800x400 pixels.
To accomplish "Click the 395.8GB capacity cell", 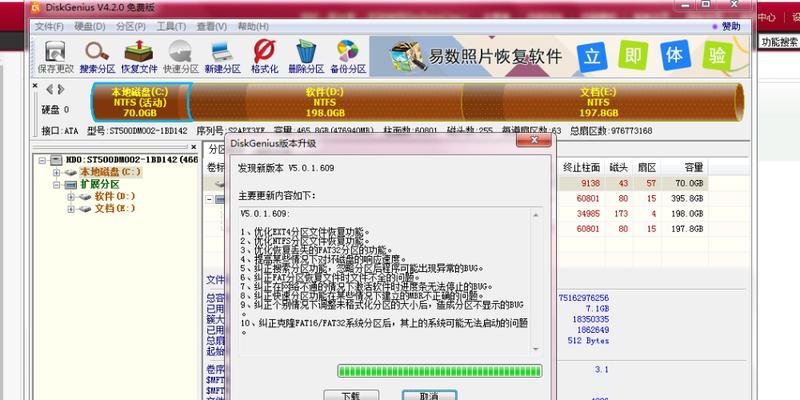I will point(687,198).
